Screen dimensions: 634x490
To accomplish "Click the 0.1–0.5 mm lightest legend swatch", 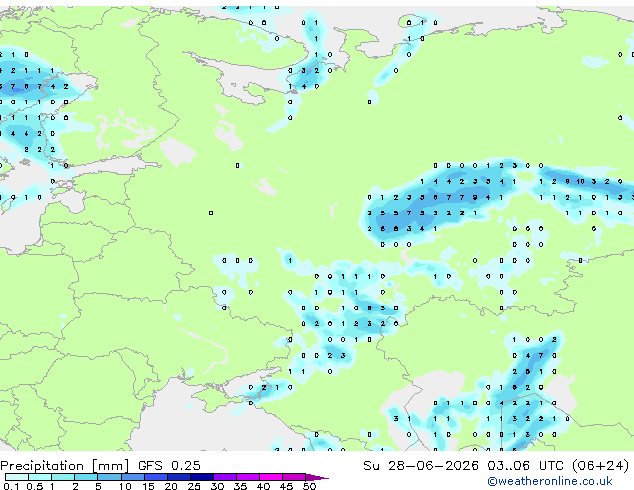I will click(x=17, y=477).
